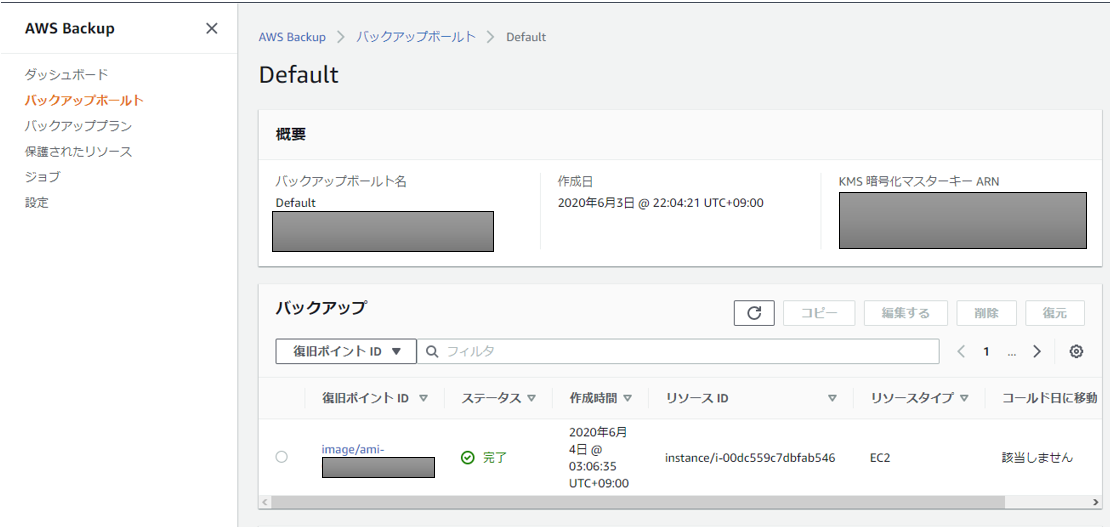Click the 03:06:35 creation time cell
The height and width of the screenshot is (527, 1110).
click(599, 457)
